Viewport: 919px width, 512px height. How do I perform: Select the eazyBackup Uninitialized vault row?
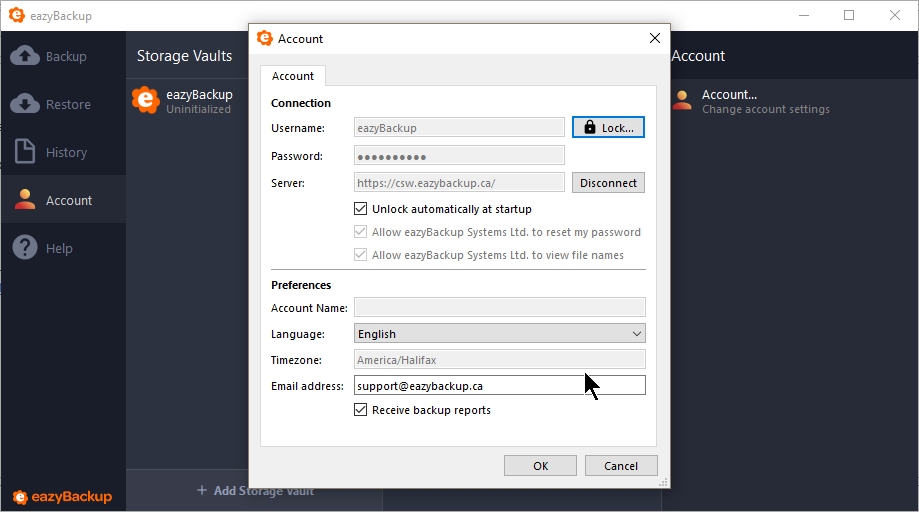[188, 101]
